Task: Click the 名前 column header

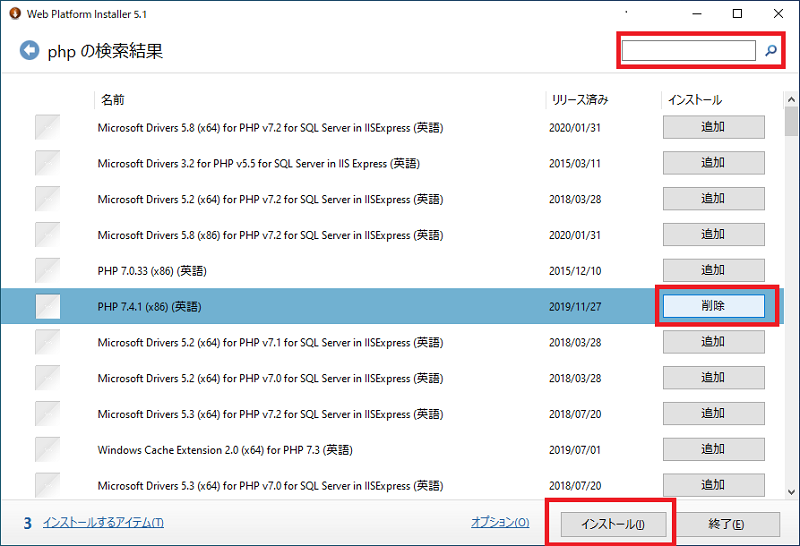Action: (x=113, y=100)
